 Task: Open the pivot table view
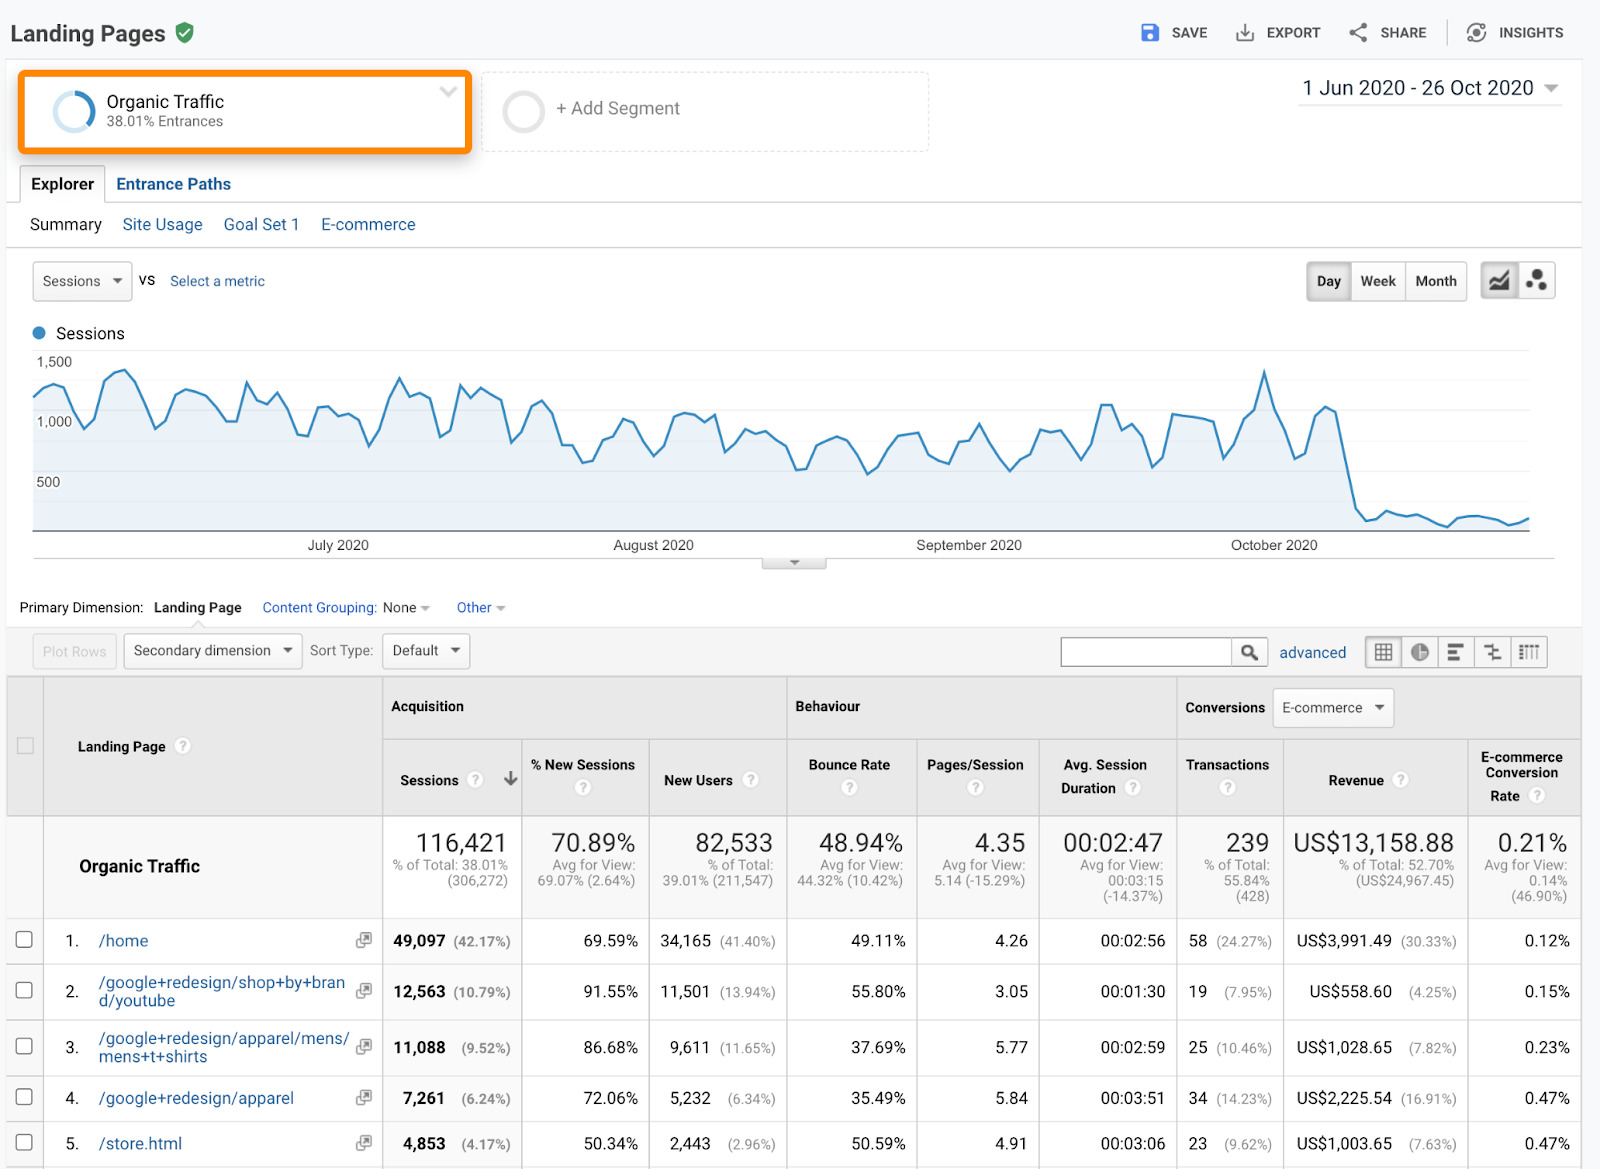[1529, 652]
